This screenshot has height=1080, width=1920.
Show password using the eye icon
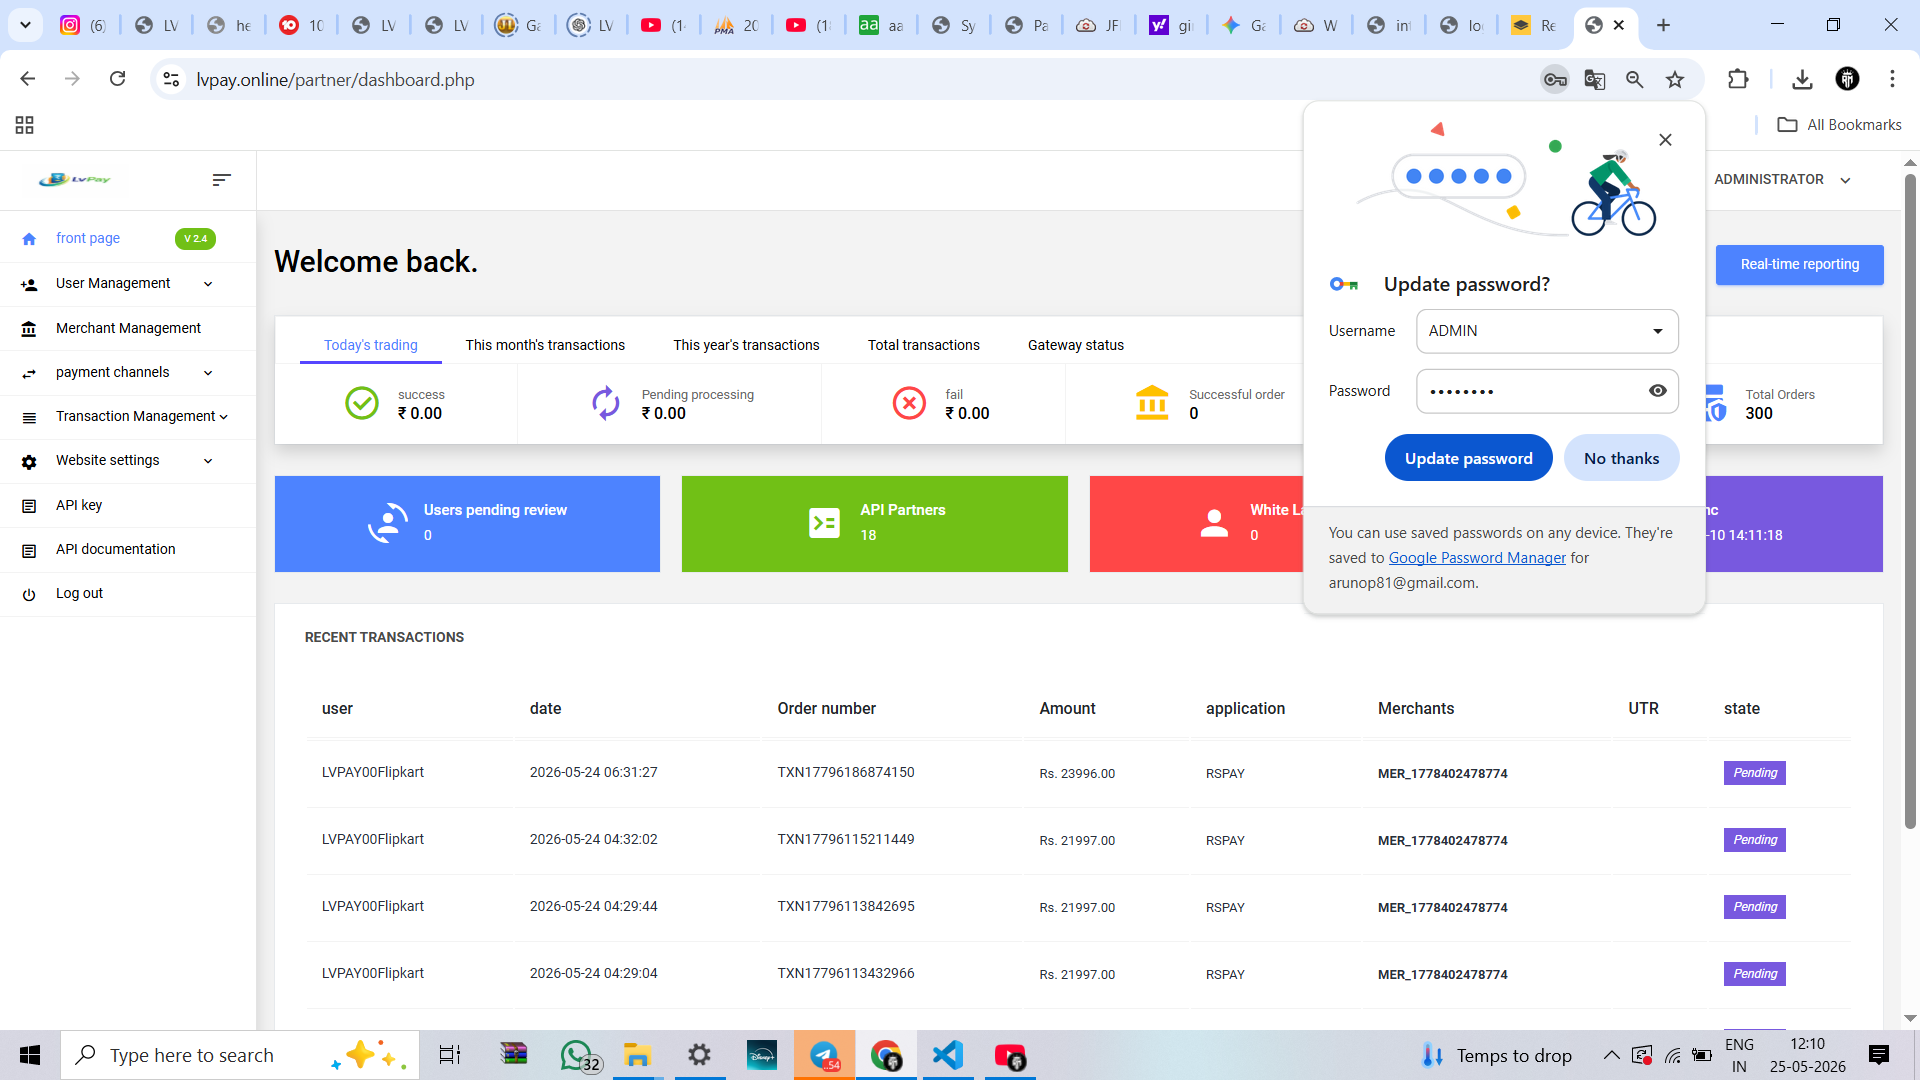click(1657, 391)
